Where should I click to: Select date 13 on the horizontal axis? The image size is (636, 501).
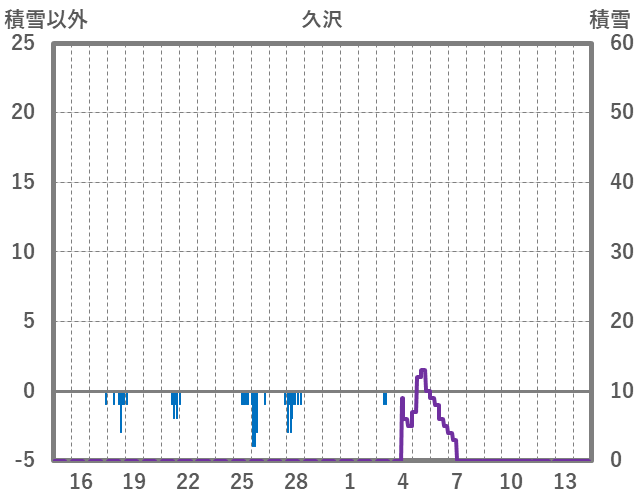pos(564,481)
